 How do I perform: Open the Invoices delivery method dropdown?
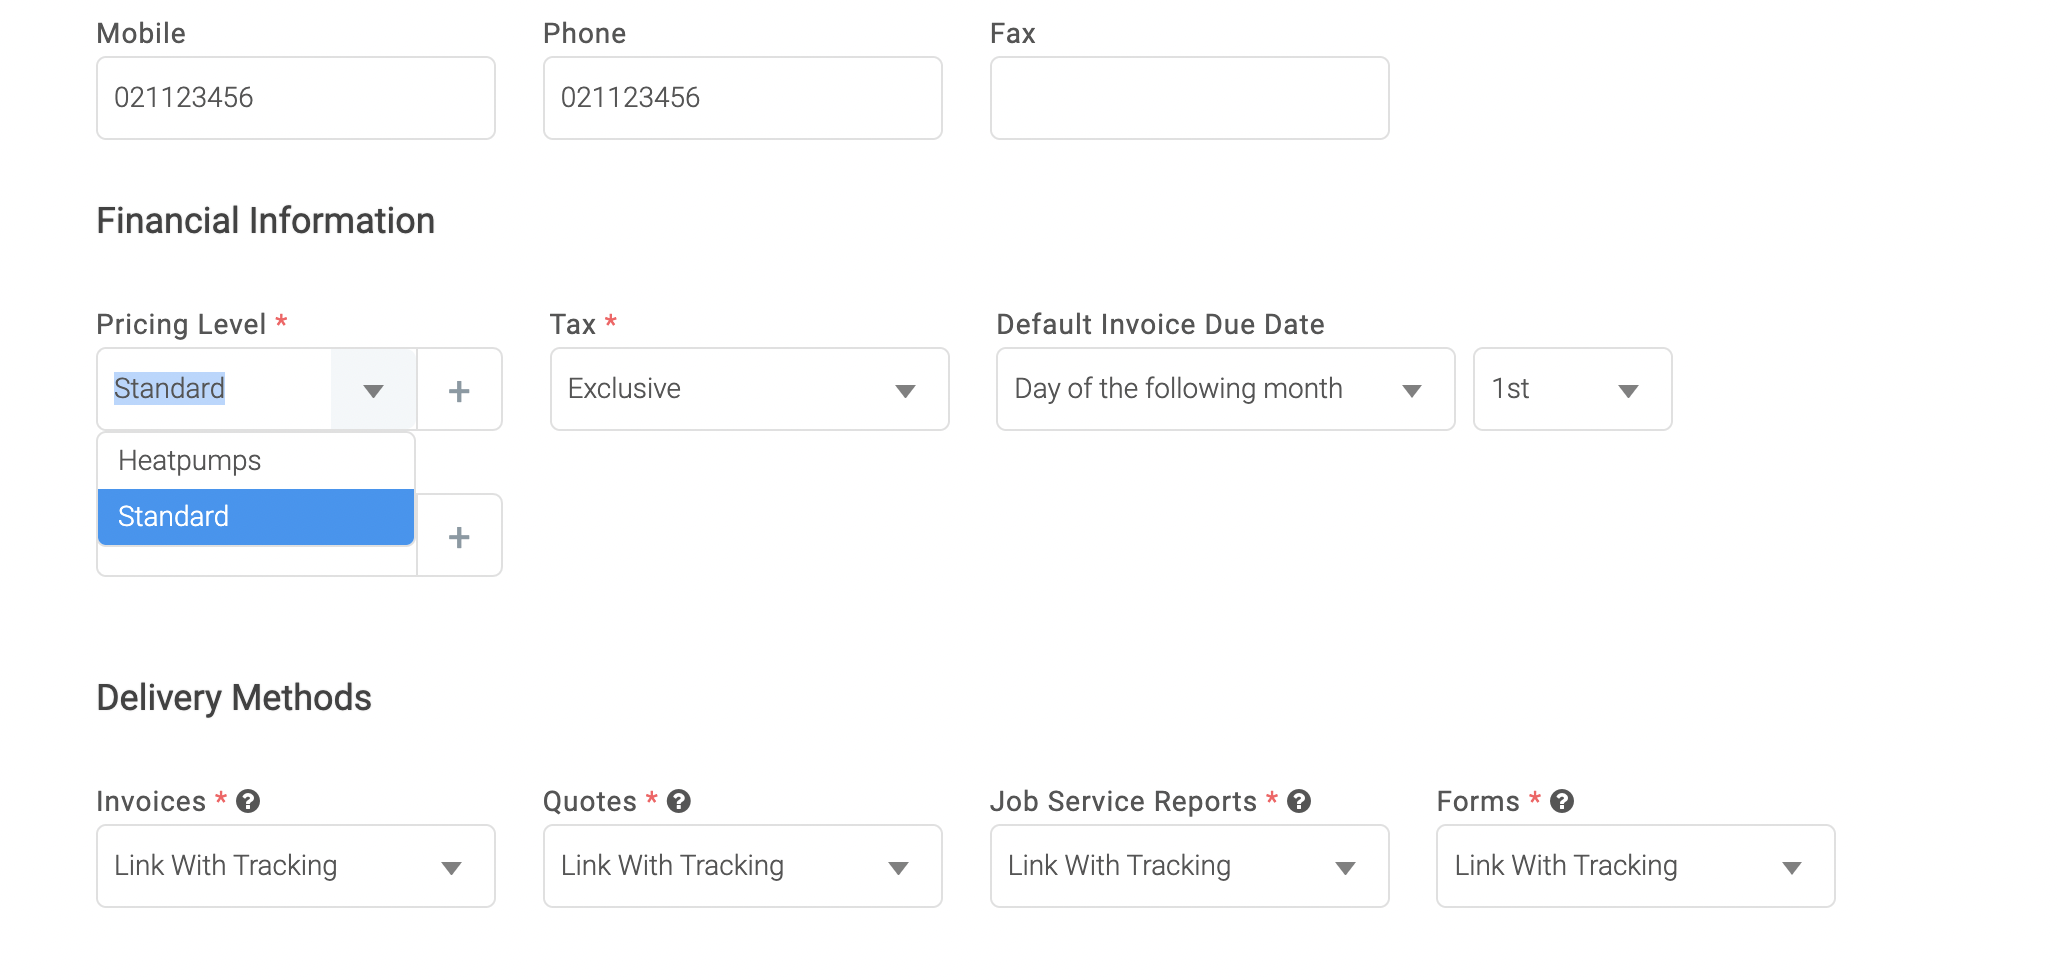point(296,866)
